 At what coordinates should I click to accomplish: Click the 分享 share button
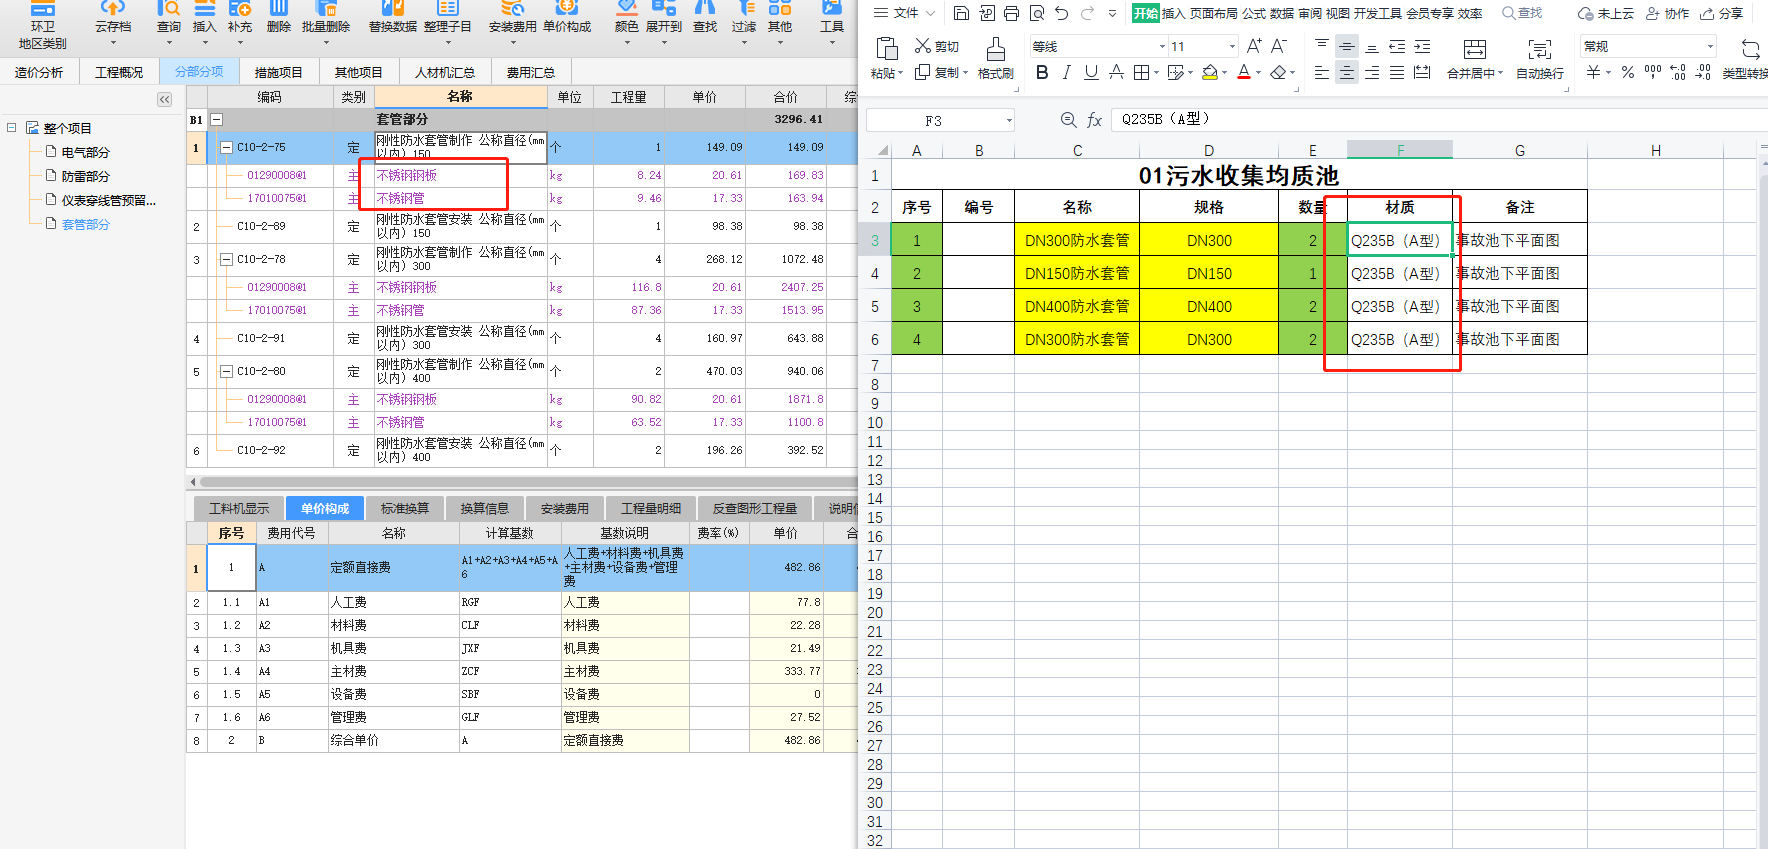point(1722,13)
